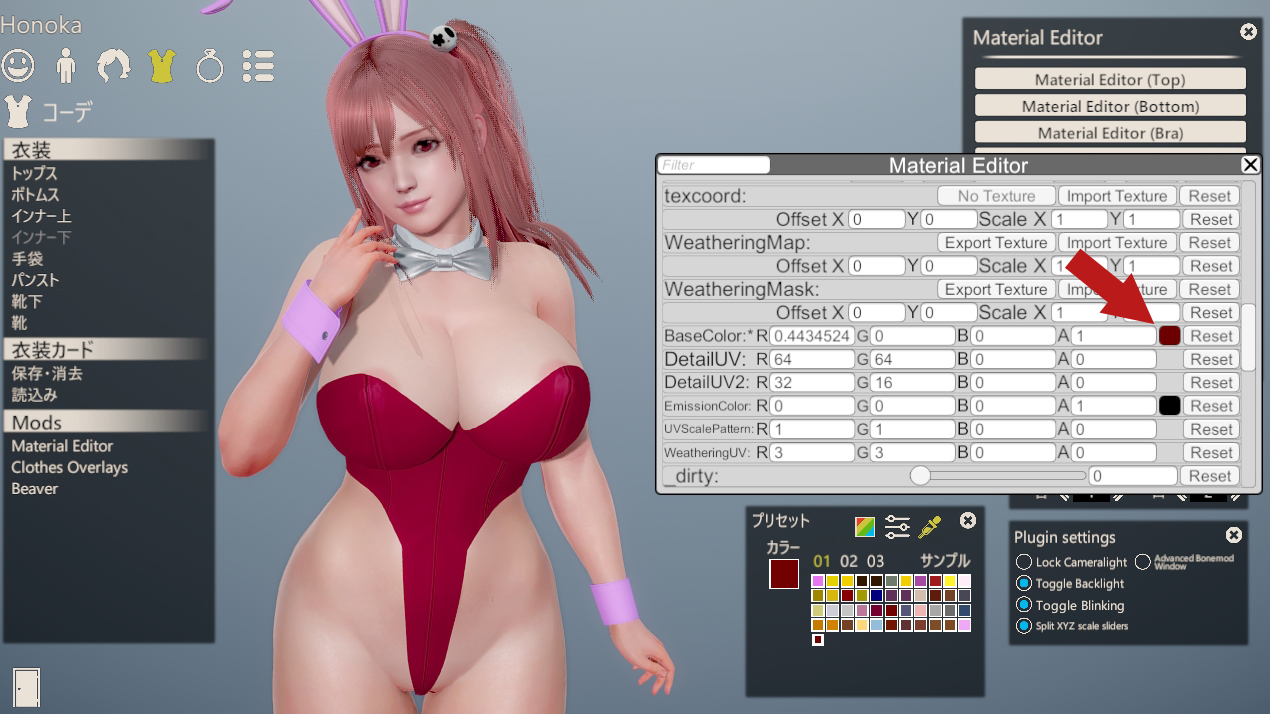1270x714 pixels.
Task: Open the sliders icon in preset panel
Action: coord(897,526)
